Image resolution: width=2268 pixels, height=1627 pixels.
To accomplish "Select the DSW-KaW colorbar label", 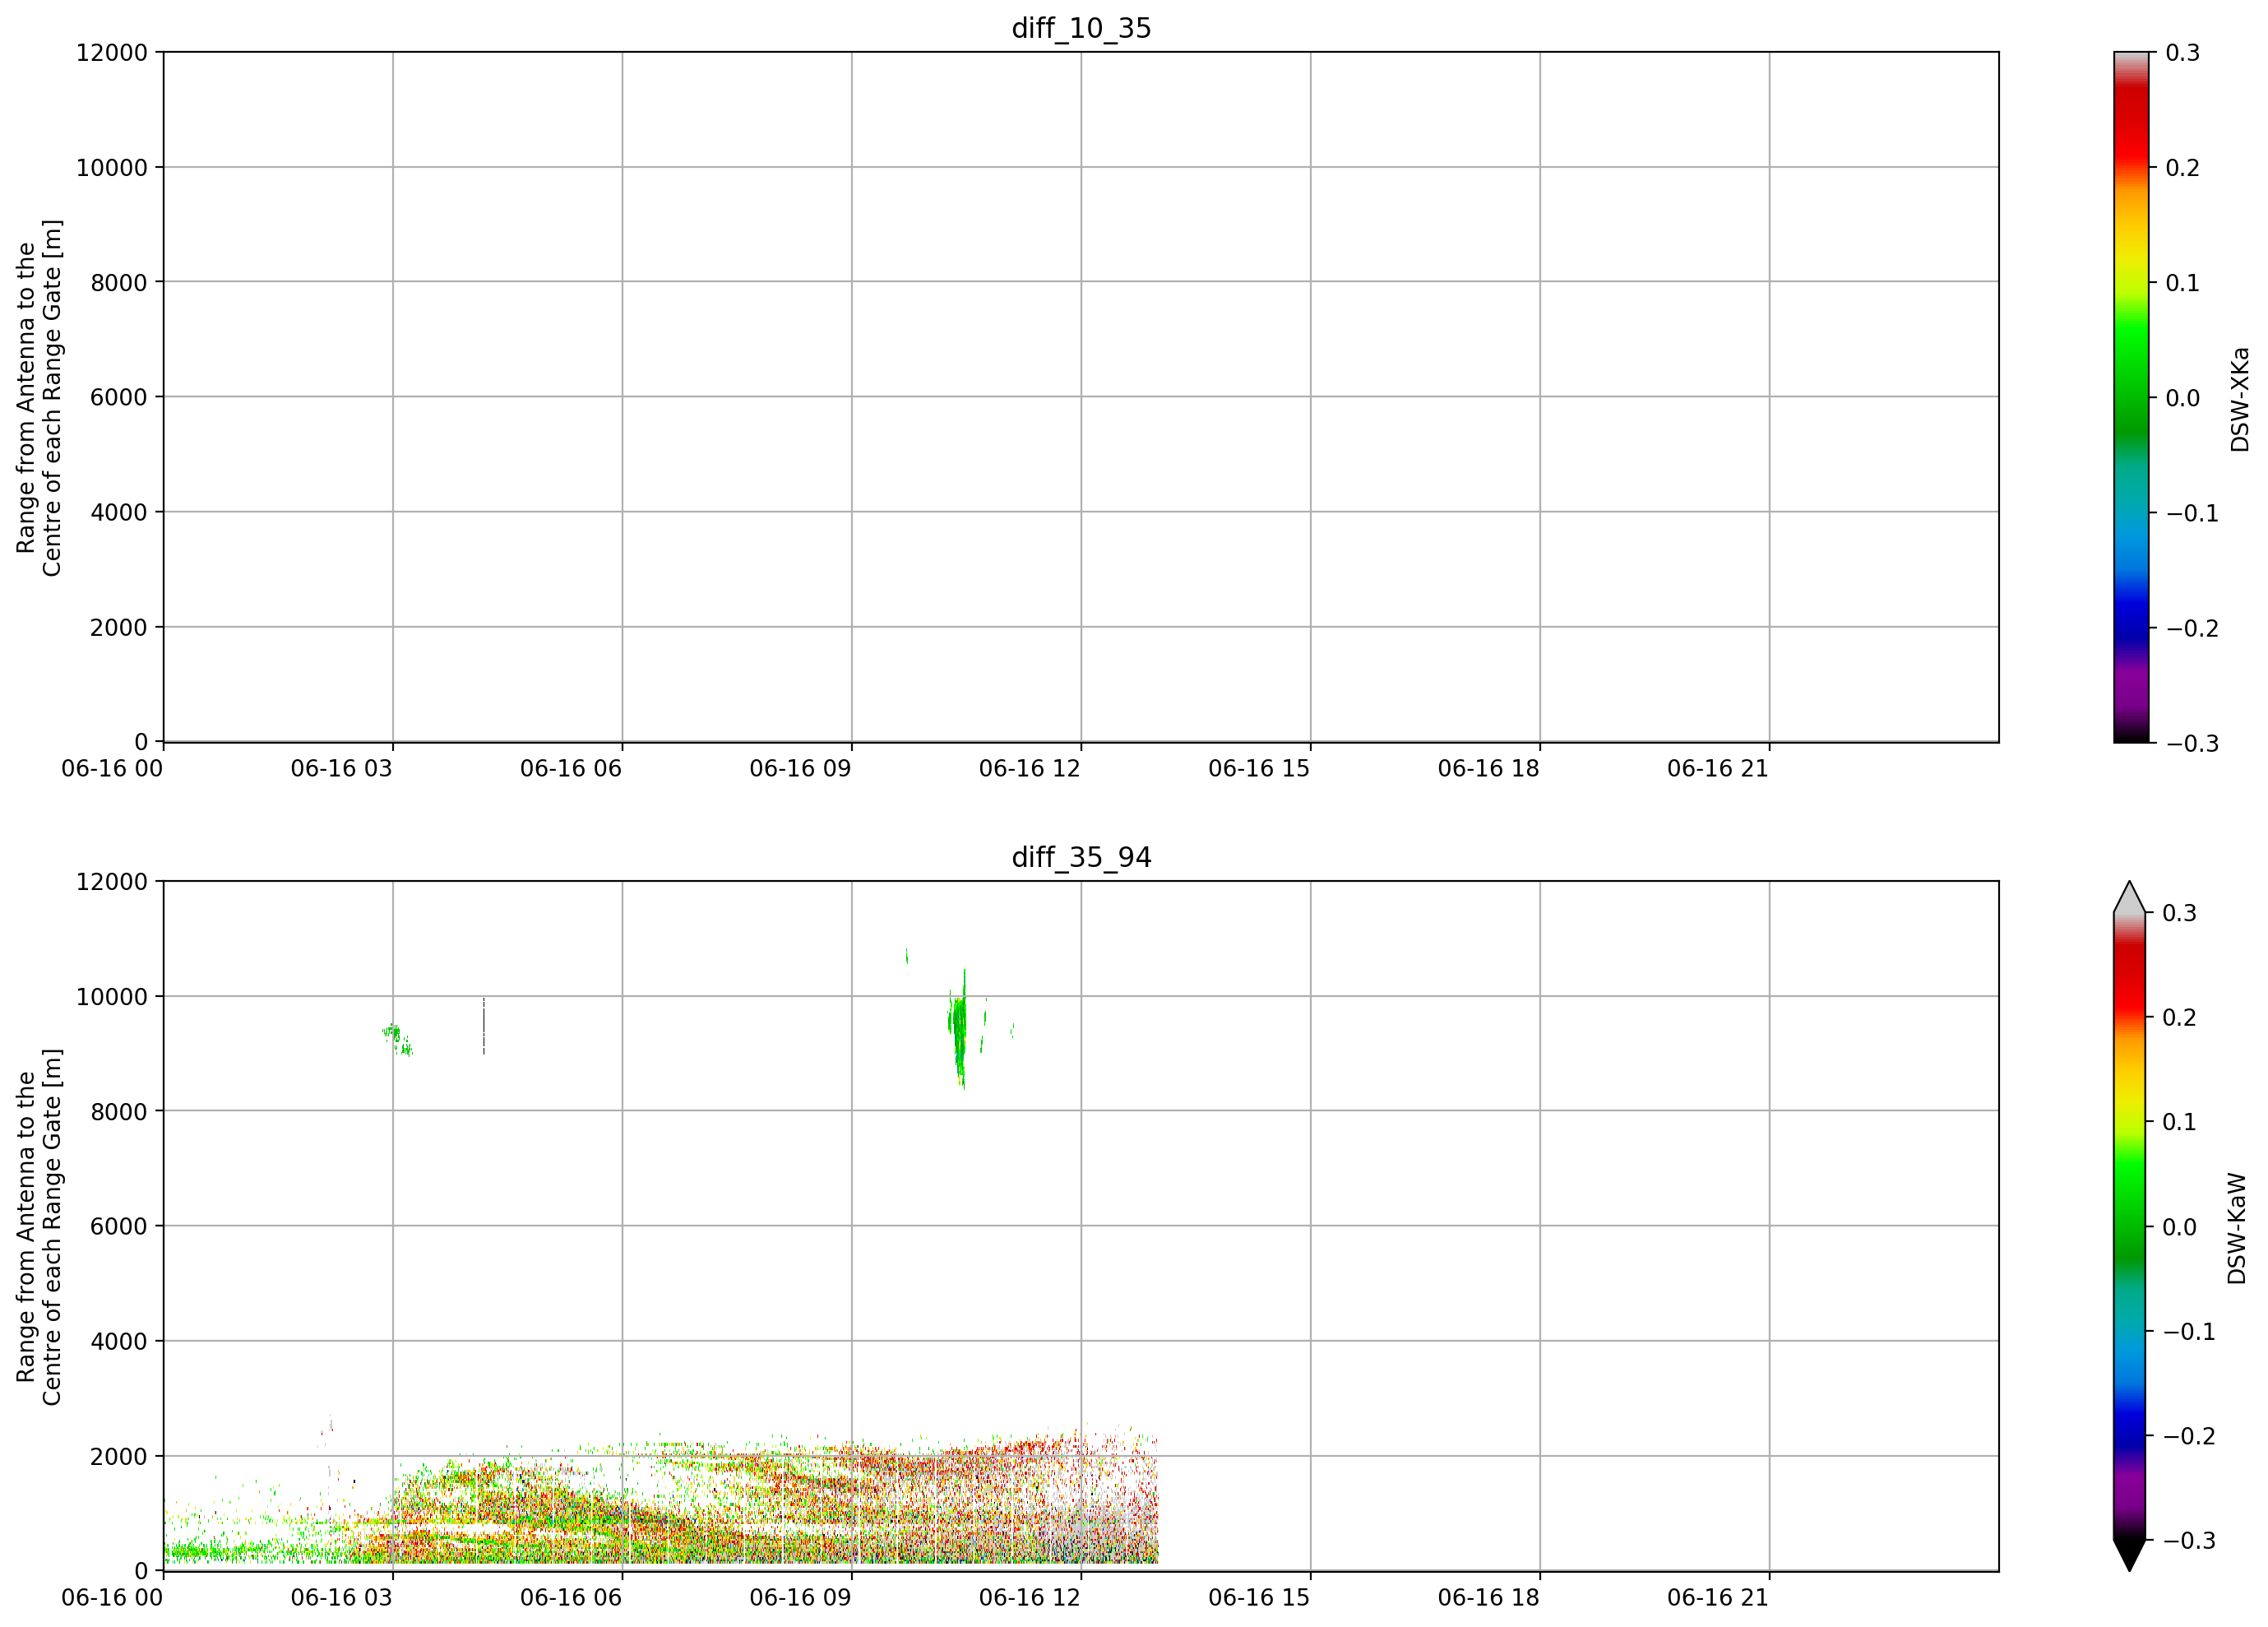I will tap(2237, 1228).
